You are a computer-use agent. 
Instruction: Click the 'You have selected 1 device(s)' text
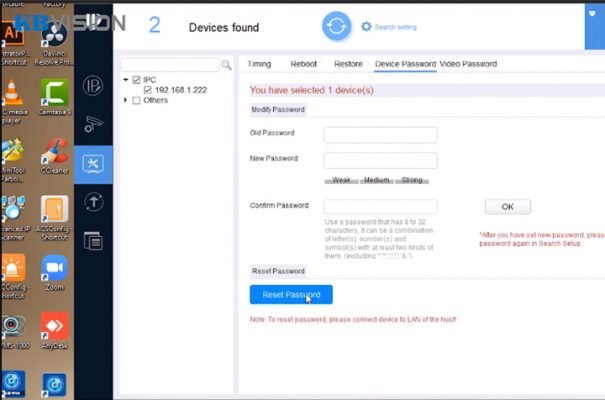[311, 90]
